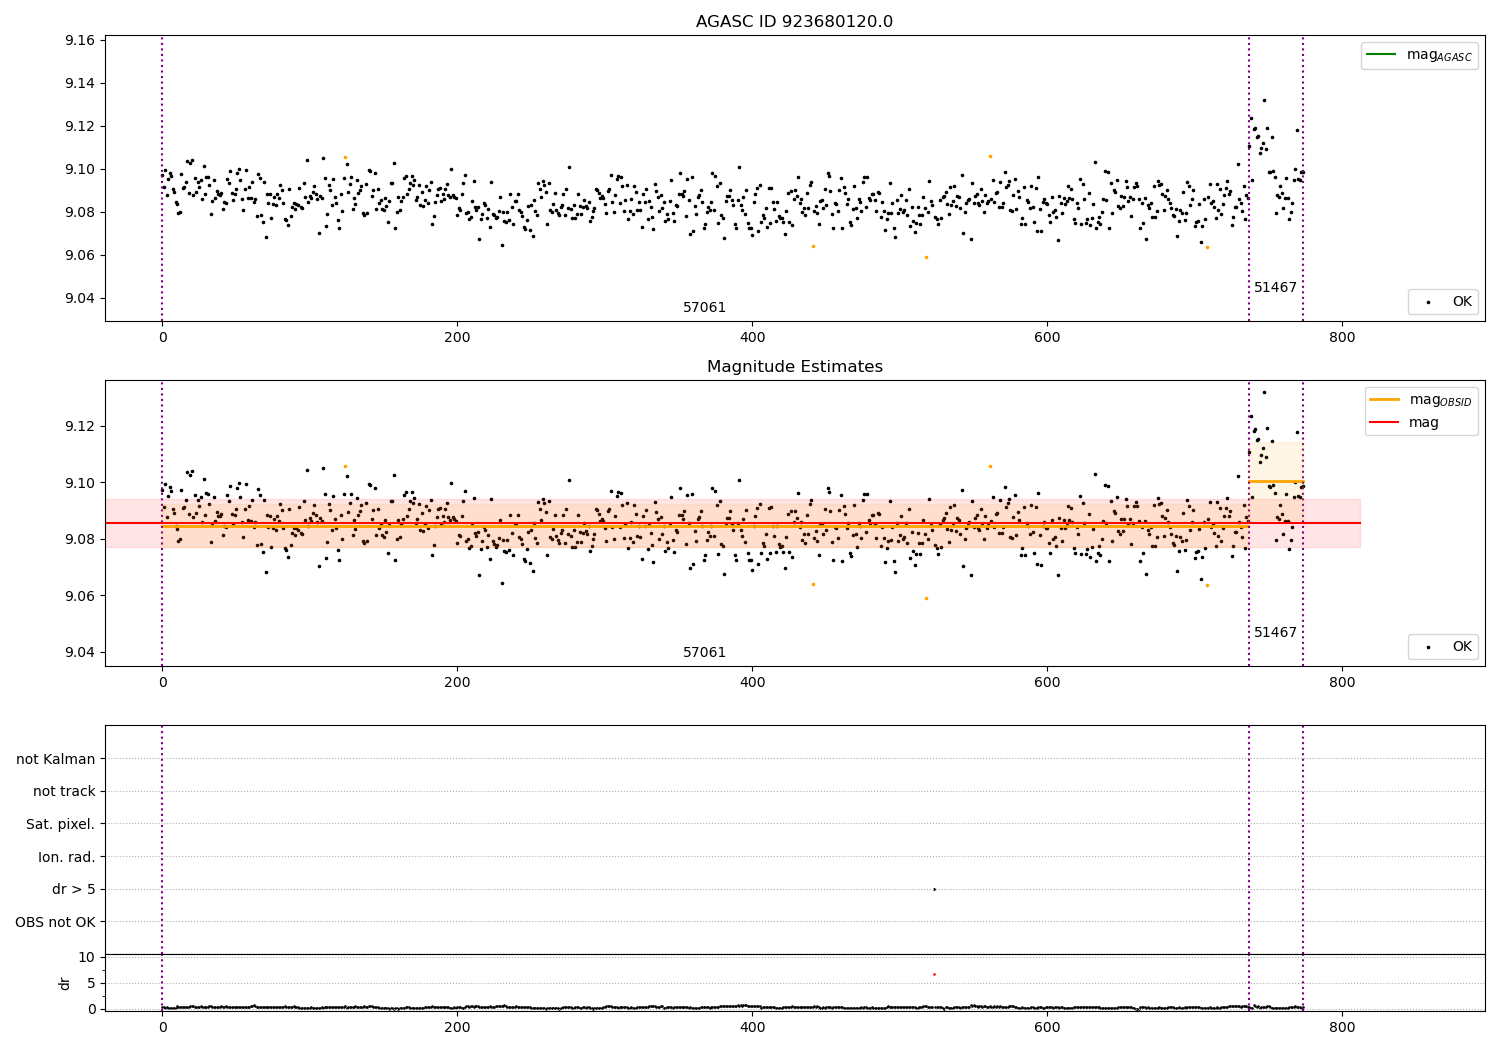Click the "9.14" y-axis tick label
1500x1050 pixels.
pos(79,84)
